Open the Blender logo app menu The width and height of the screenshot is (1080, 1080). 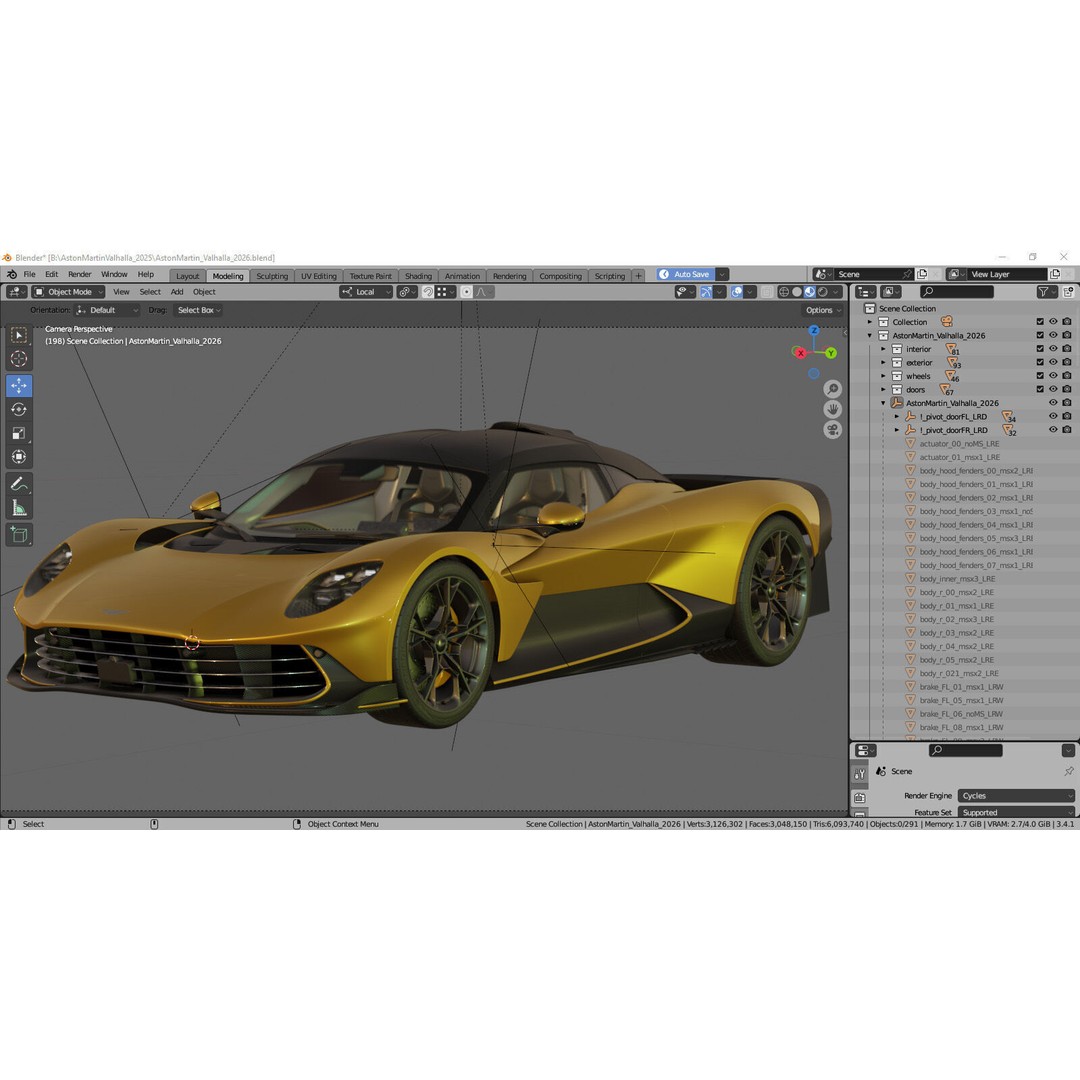pyautogui.click(x=12, y=274)
